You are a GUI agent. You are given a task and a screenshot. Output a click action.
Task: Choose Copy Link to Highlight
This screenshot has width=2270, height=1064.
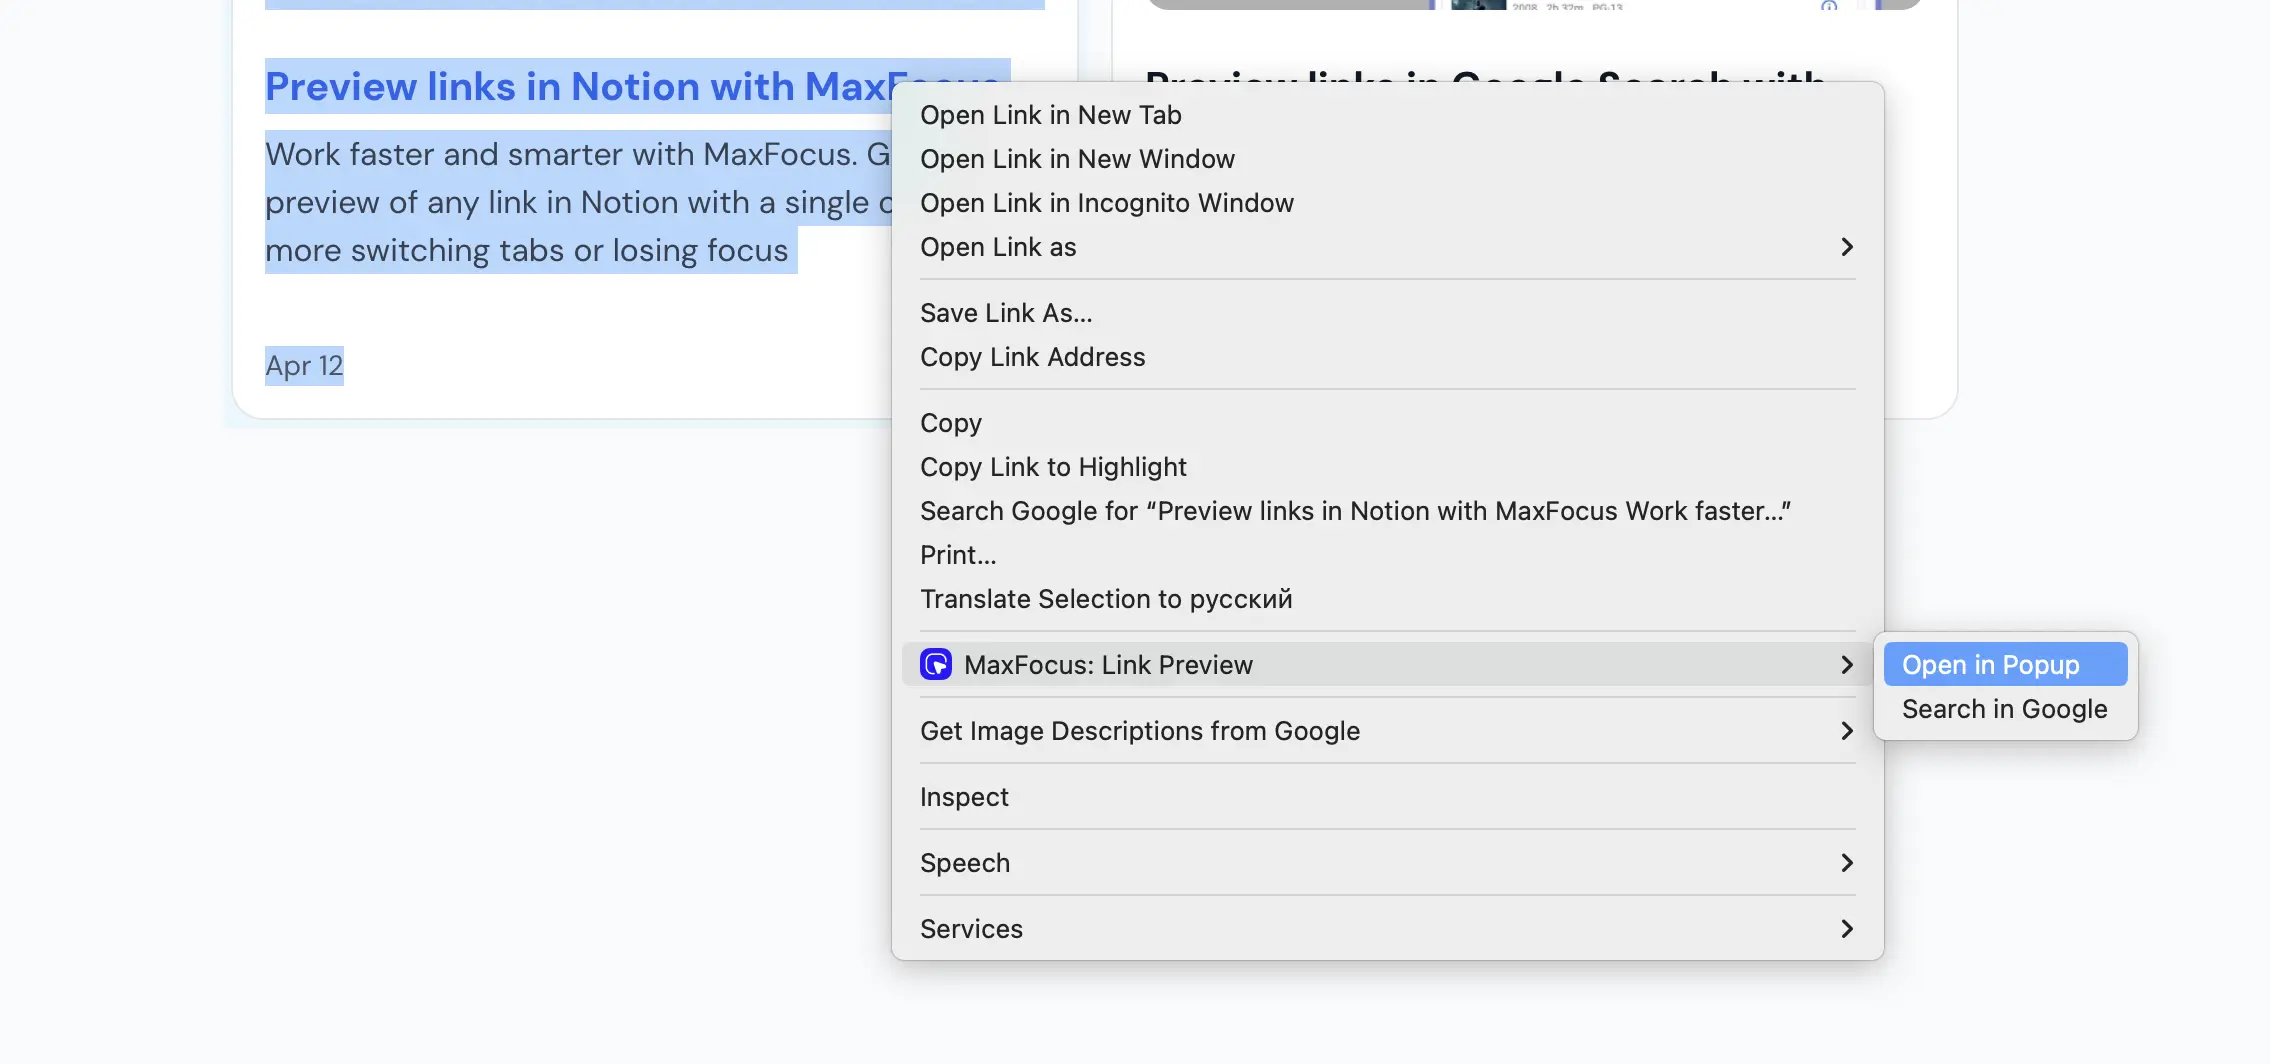pos(1387,467)
